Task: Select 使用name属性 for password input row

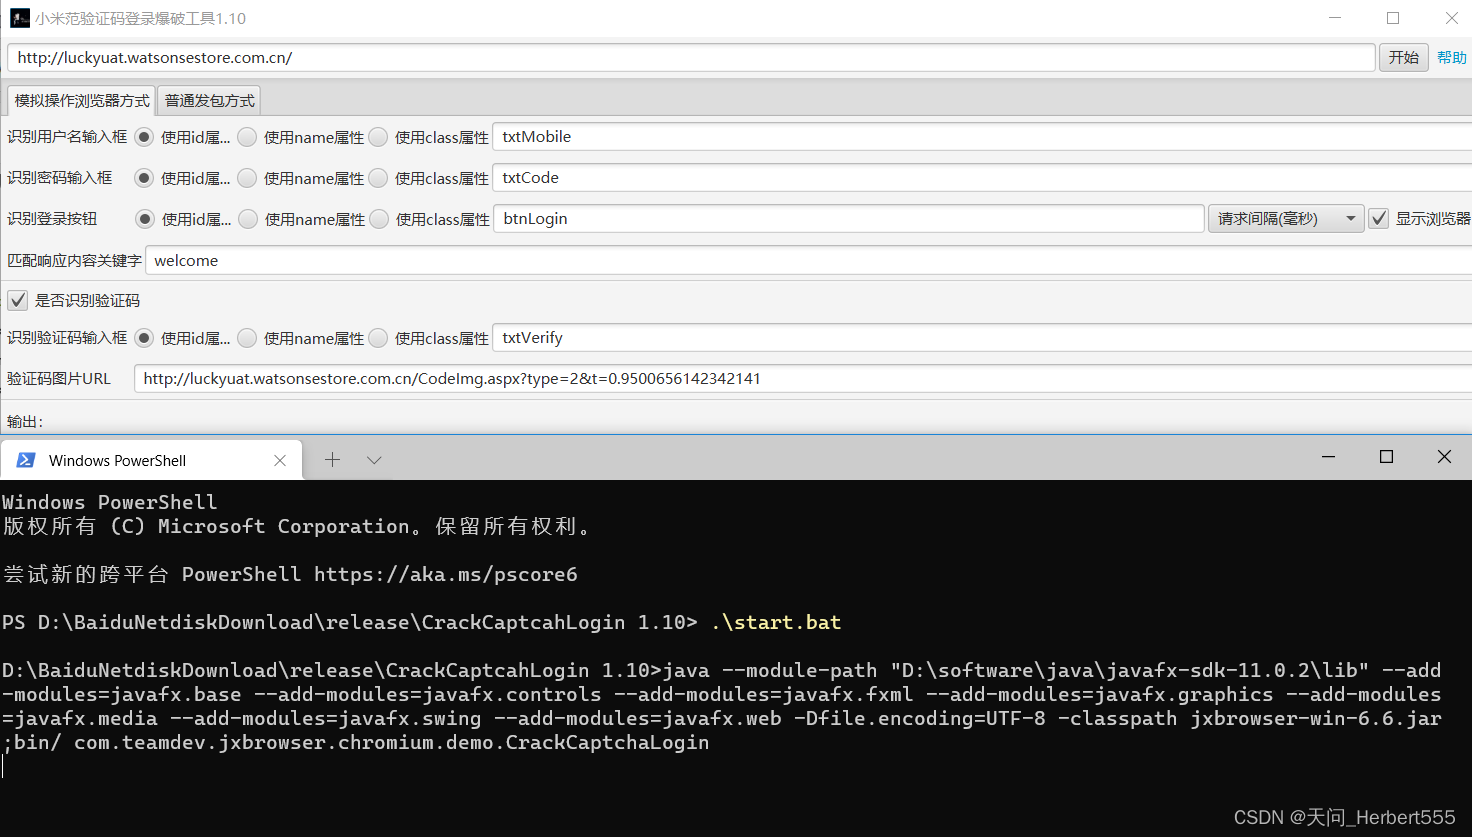Action: pyautogui.click(x=247, y=178)
